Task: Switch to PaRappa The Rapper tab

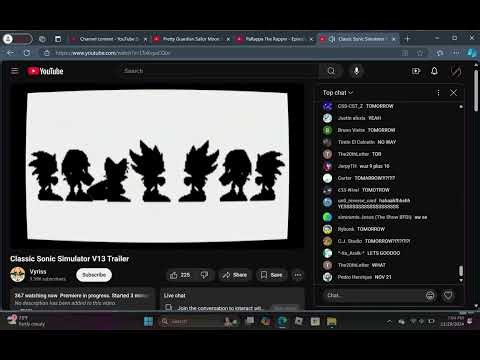Action: [273, 39]
